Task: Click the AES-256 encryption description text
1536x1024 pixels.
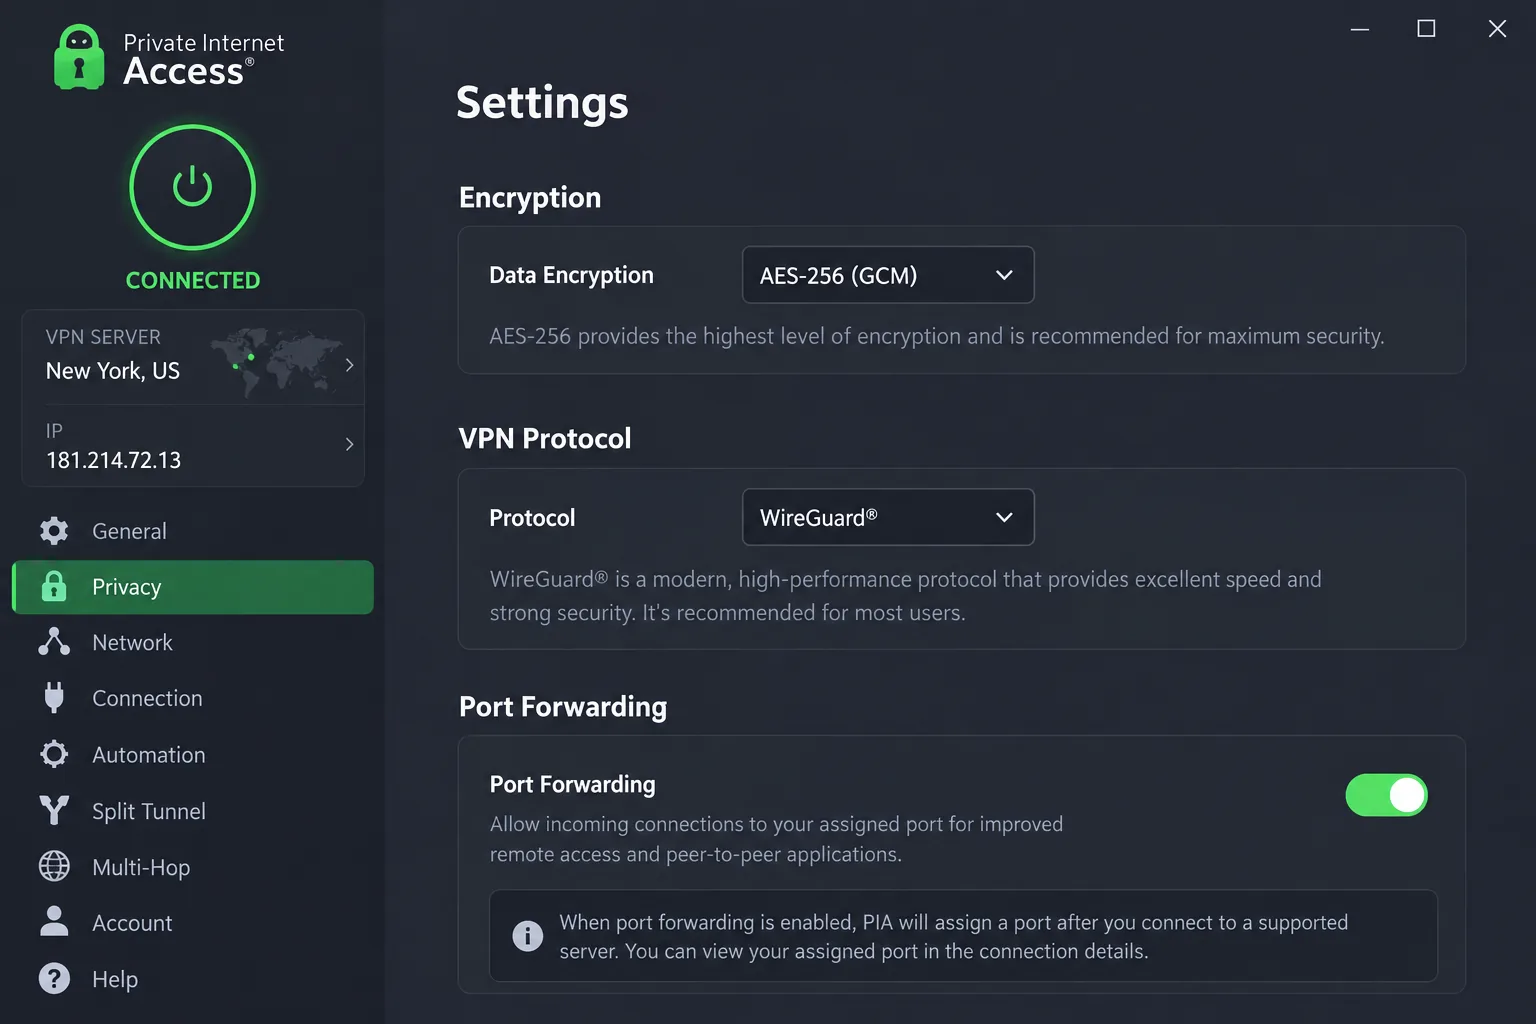Action: 937,336
